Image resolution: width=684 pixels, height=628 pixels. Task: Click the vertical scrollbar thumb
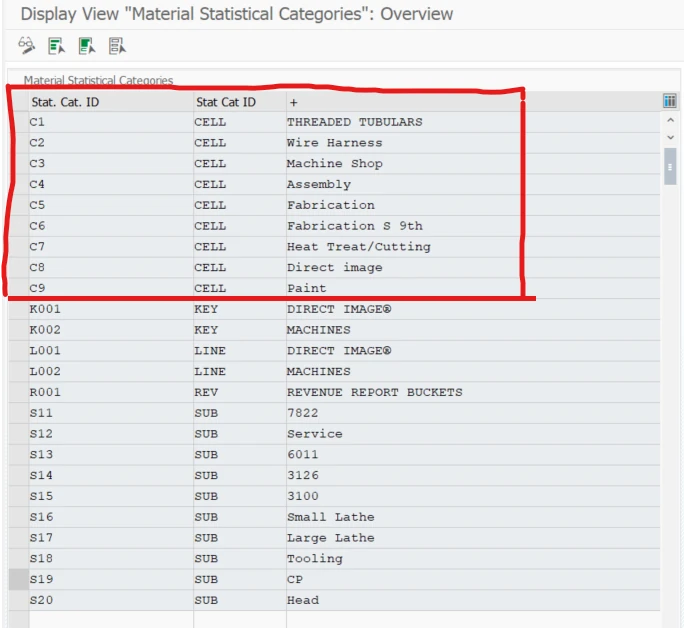[x=670, y=167]
